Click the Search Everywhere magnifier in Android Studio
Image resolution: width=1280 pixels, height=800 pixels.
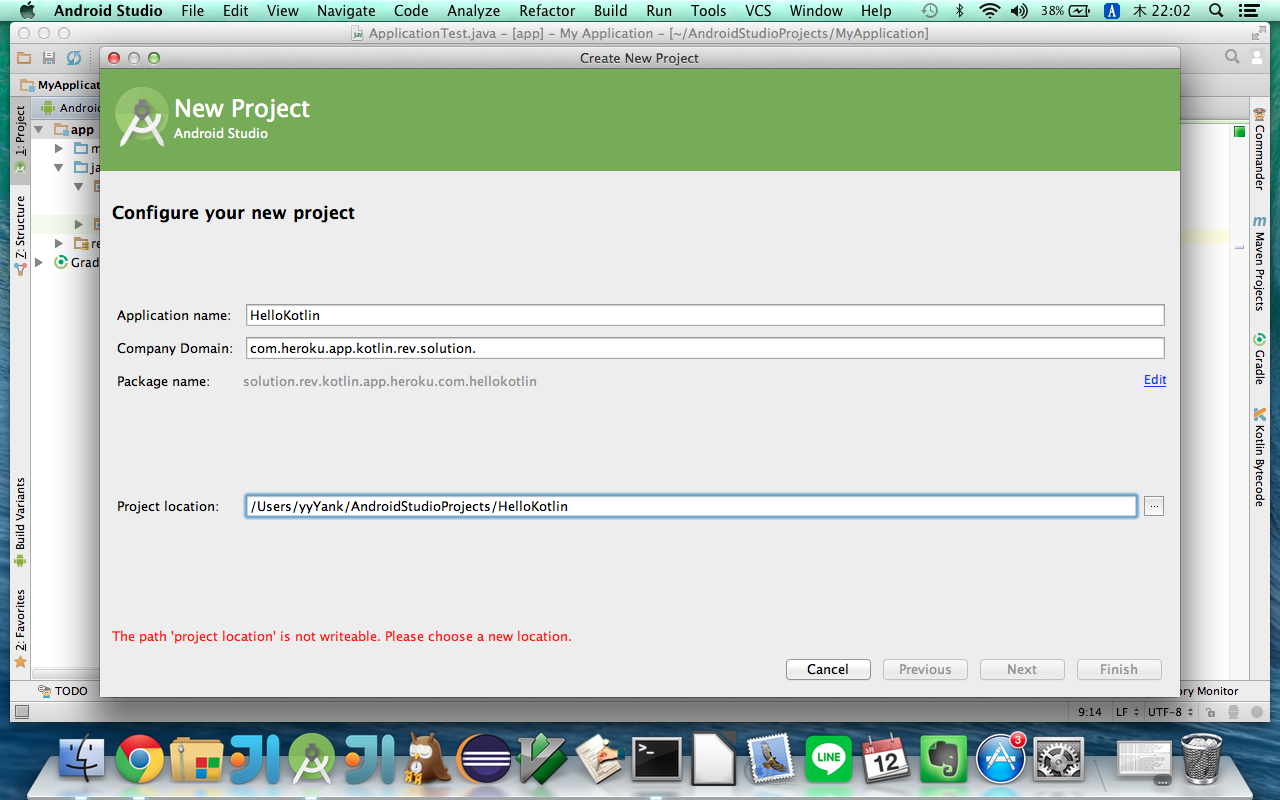click(1233, 57)
